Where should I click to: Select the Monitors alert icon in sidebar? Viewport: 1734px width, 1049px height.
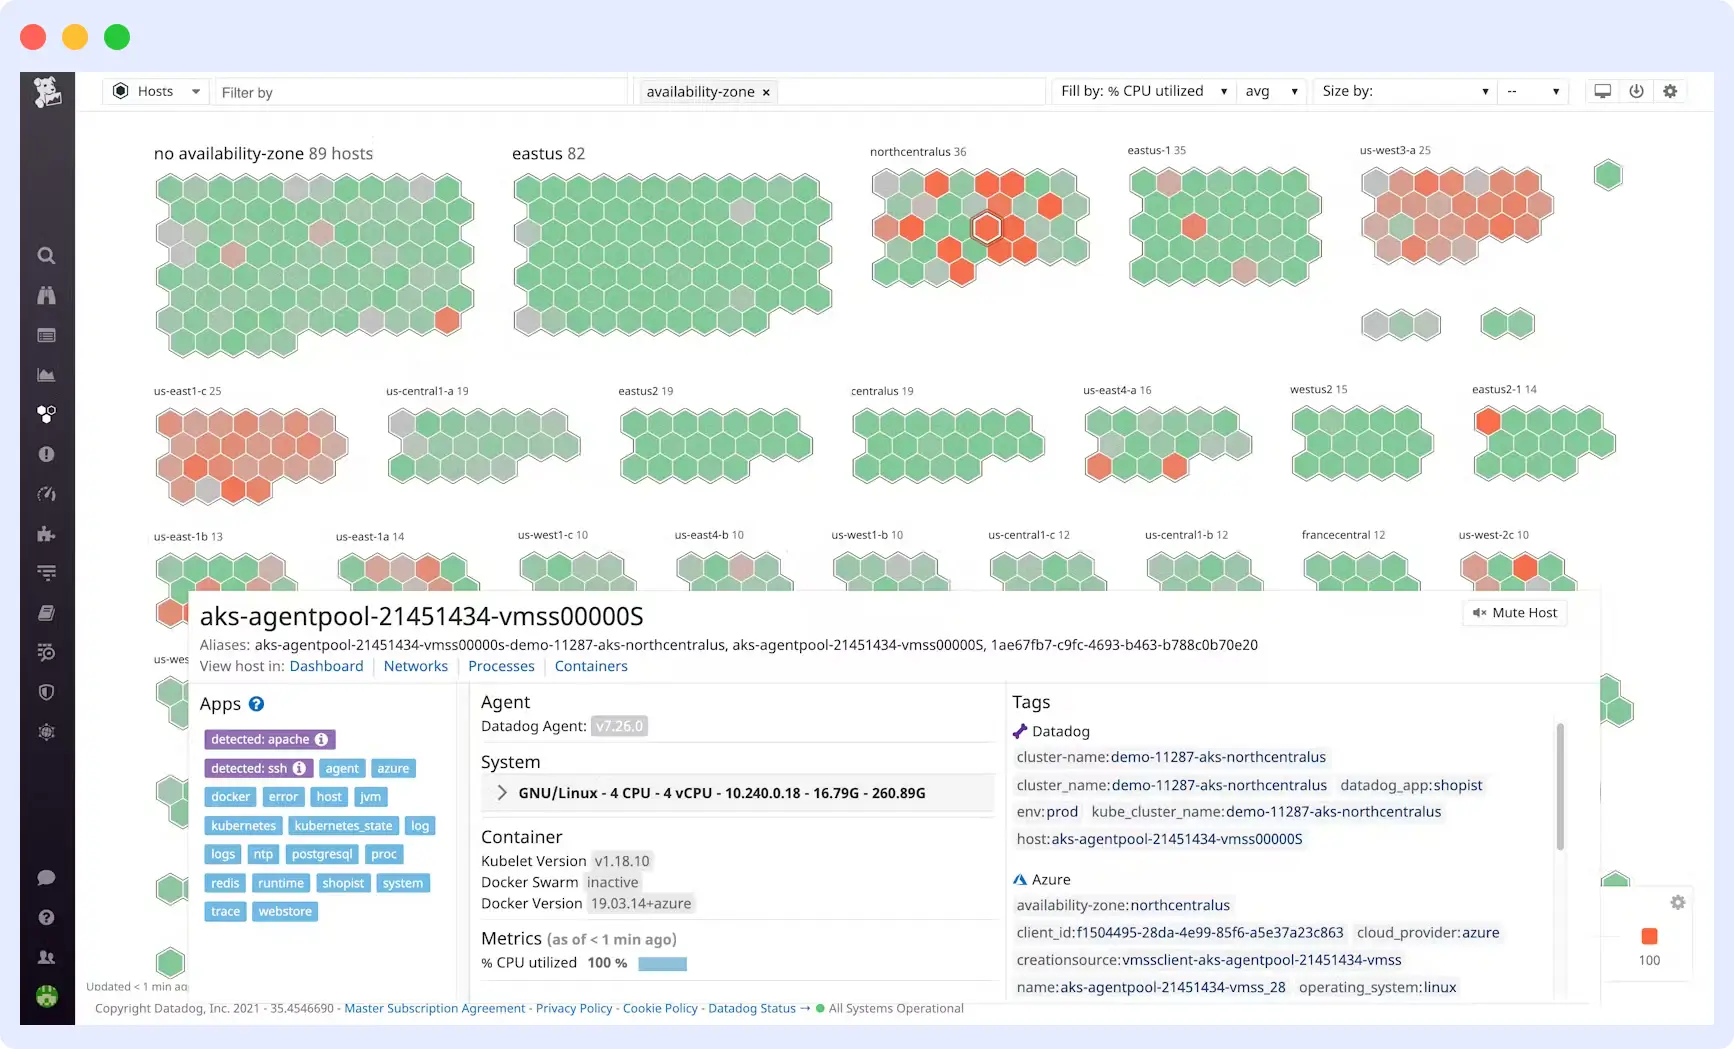click(46, 454)
